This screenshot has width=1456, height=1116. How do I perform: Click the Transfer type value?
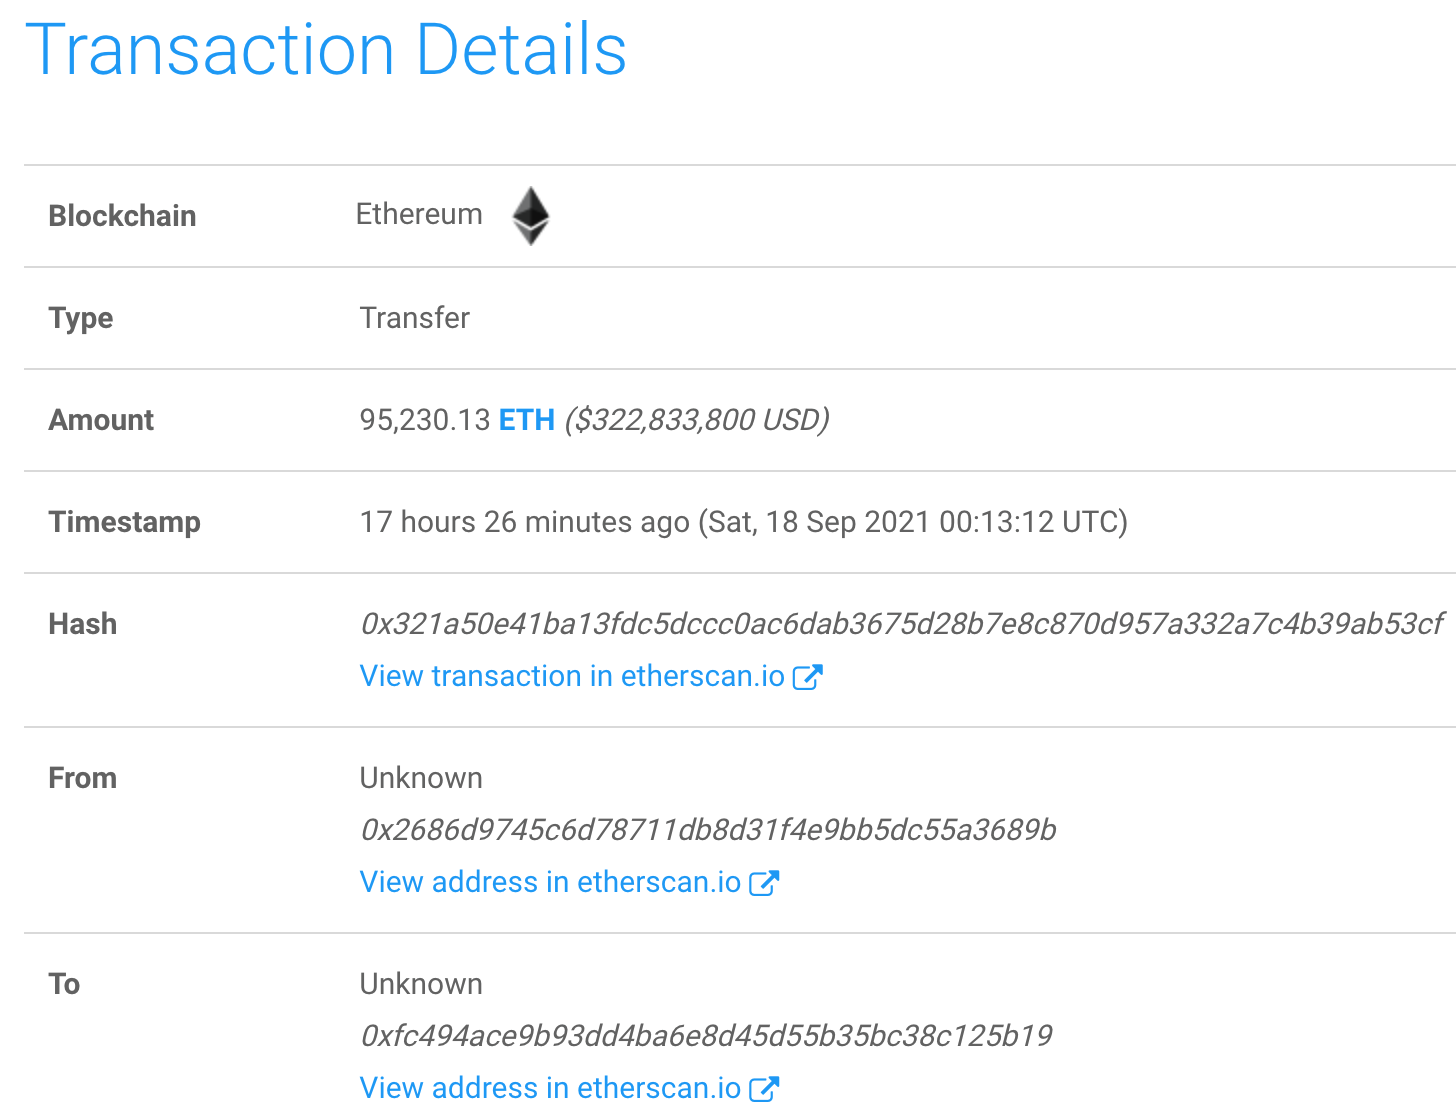coord(414,318)
